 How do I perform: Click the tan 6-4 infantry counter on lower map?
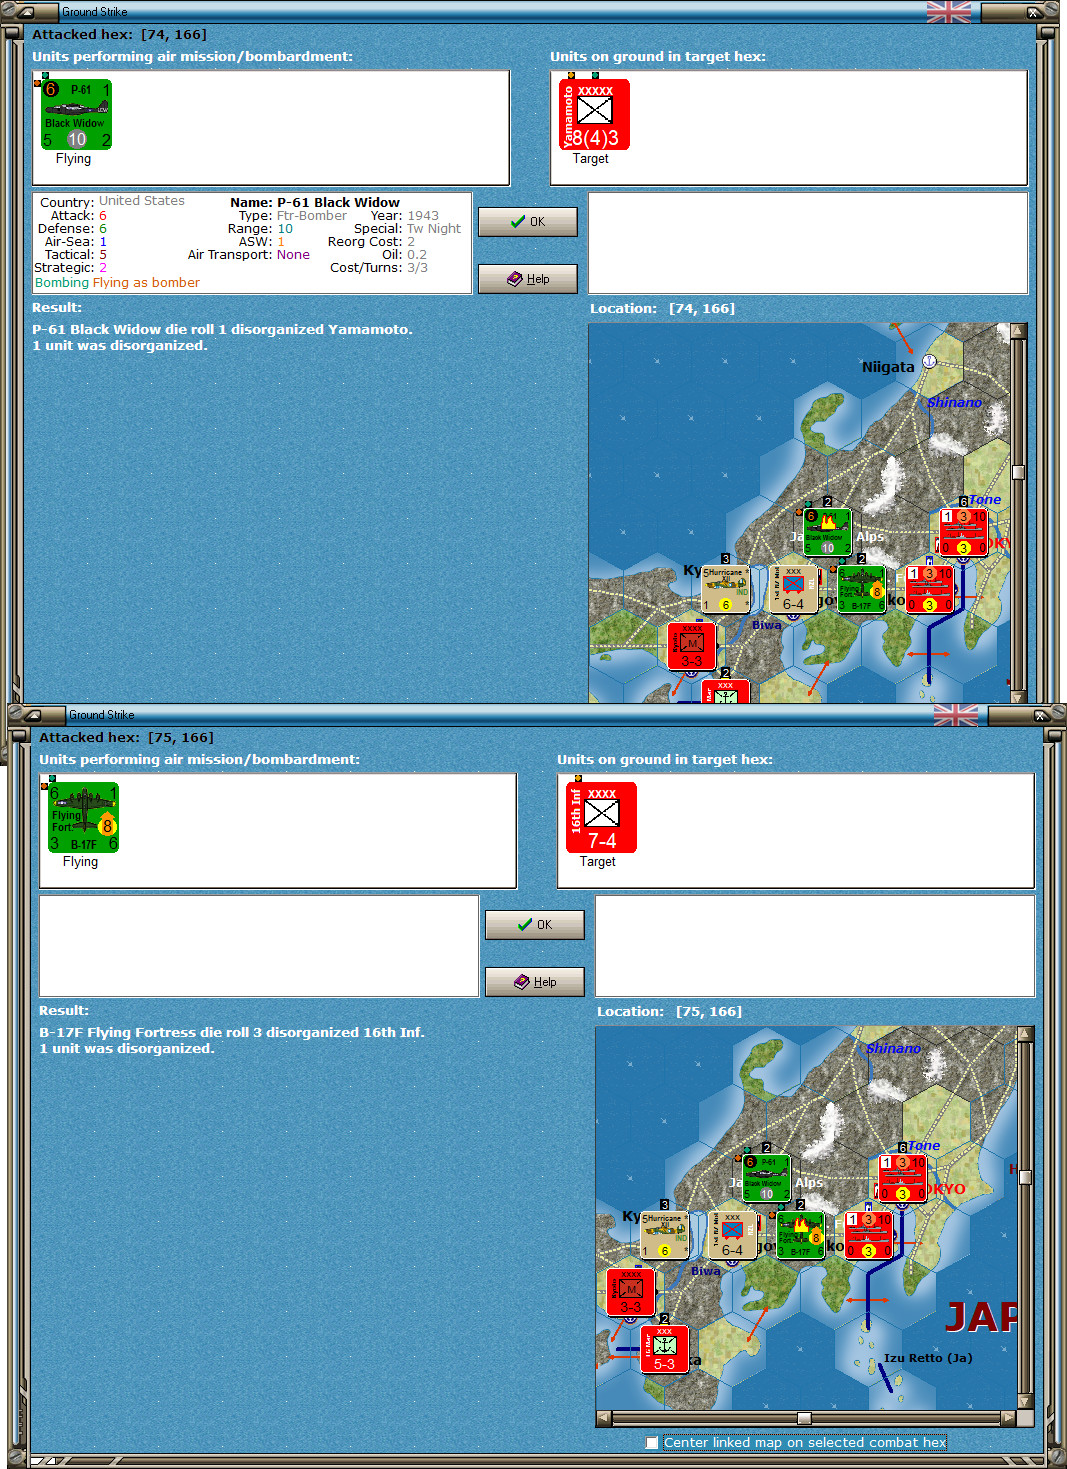[x=732, y=1235]
